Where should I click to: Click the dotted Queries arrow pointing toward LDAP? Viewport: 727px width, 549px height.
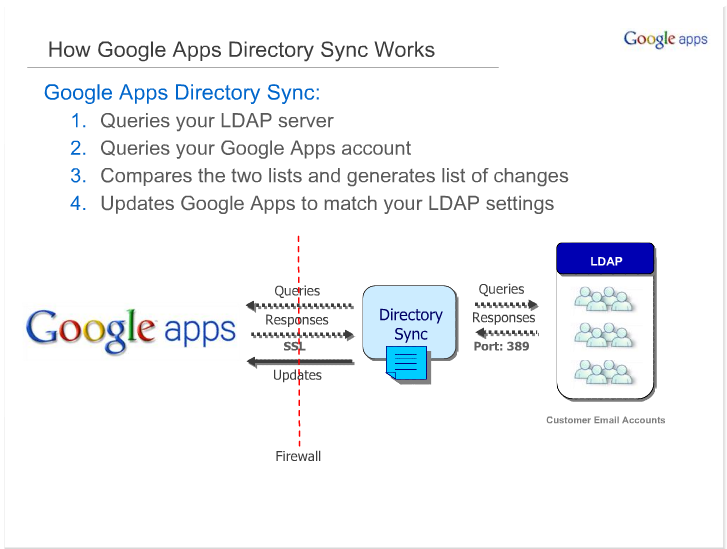(x=506, y=305)
